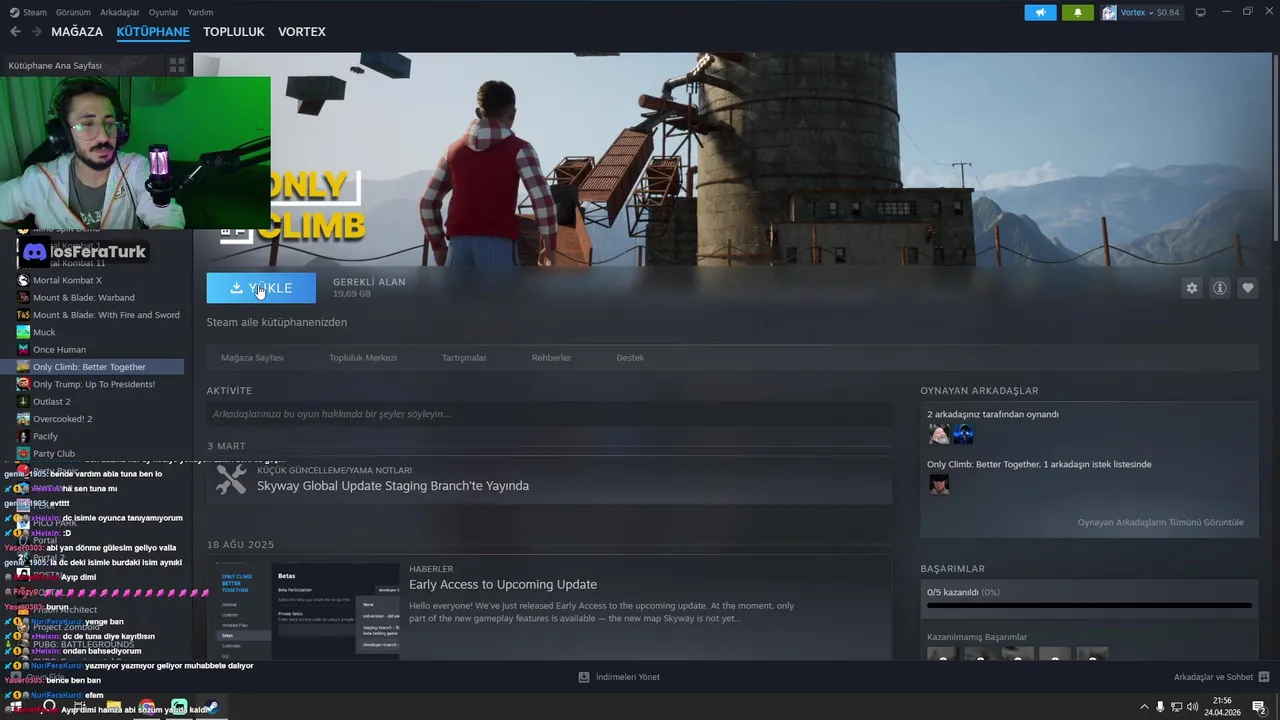Open the Yardım menu

pos(200,12)
